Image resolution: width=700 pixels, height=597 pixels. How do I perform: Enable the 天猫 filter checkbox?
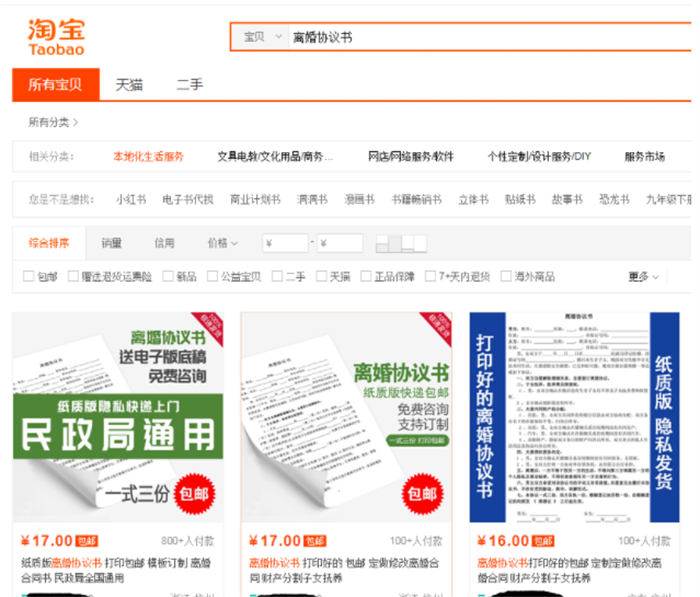(322, 277)
